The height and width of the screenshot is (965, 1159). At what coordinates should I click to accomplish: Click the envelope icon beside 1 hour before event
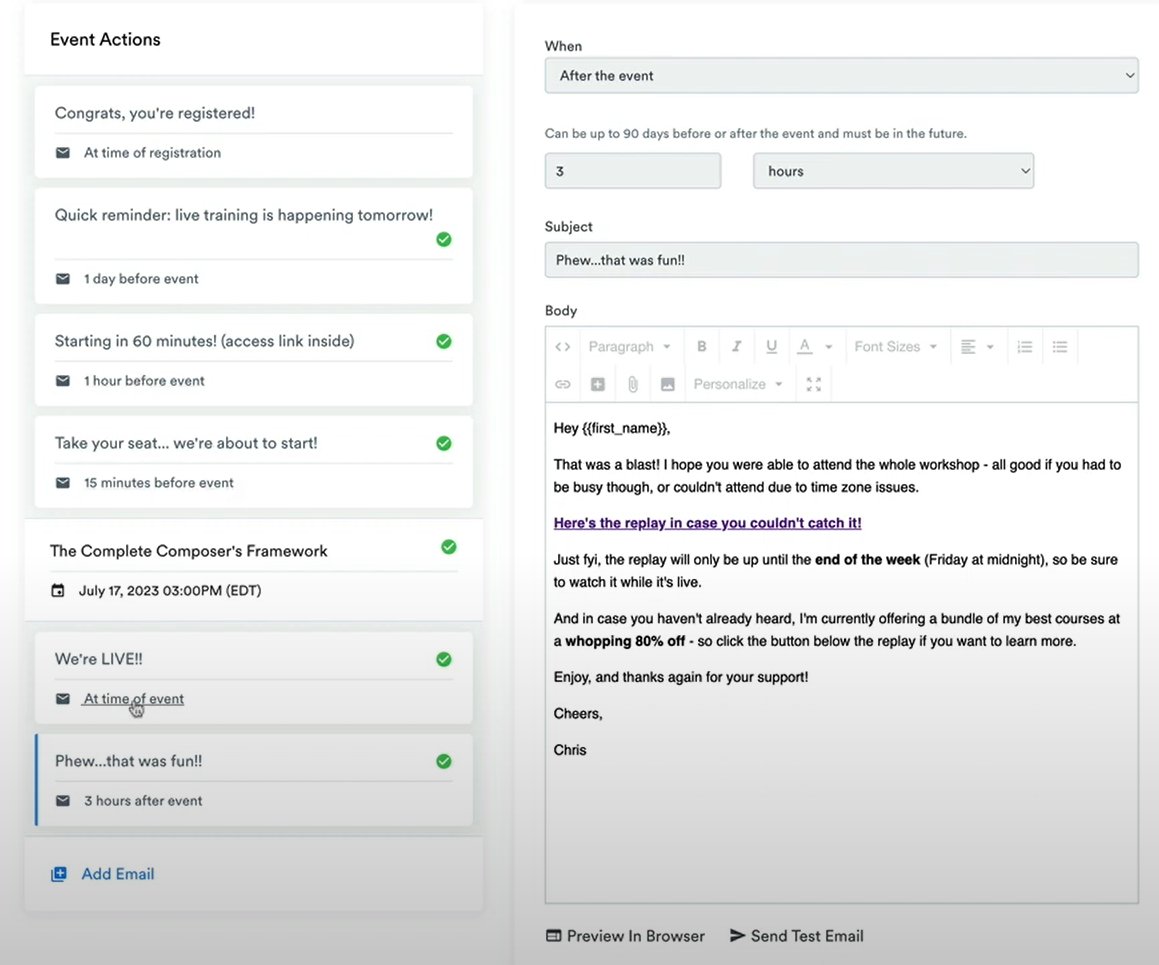click(x=63, y=381)
